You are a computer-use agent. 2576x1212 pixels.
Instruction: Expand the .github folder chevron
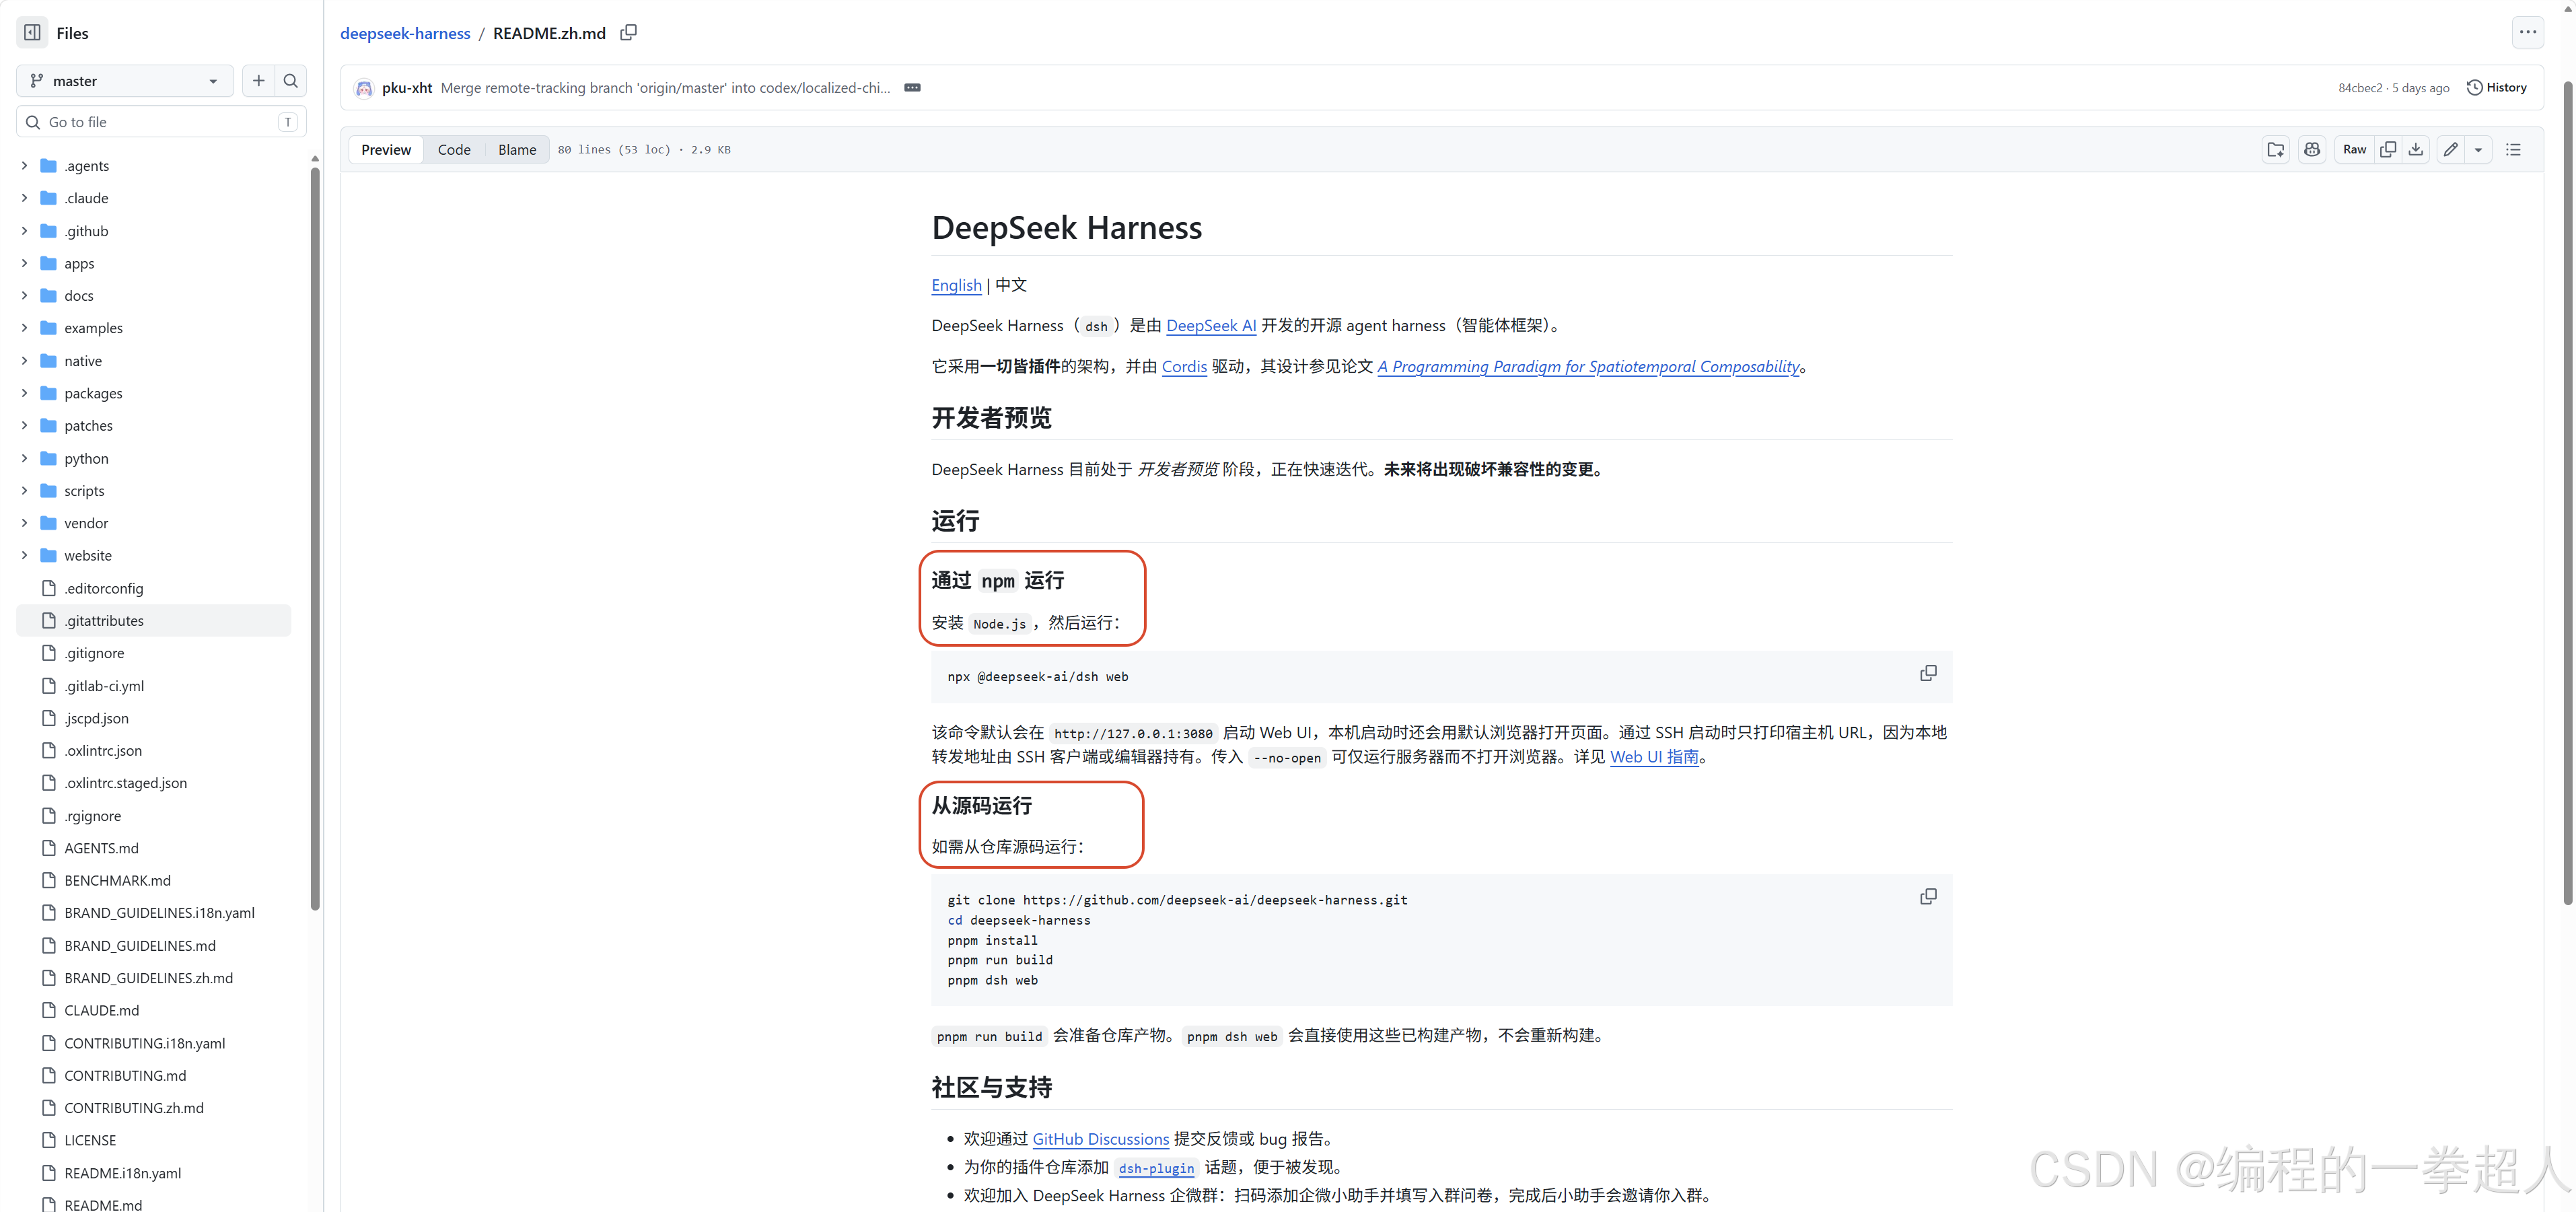point(24,231)
